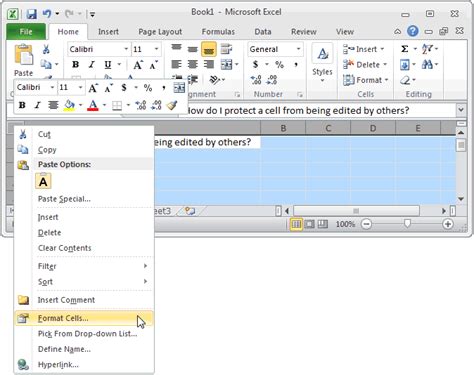Click the ribbon Paste clipboard icon
This screenshot has height=375, width=474.
click(x=23, y=55)
